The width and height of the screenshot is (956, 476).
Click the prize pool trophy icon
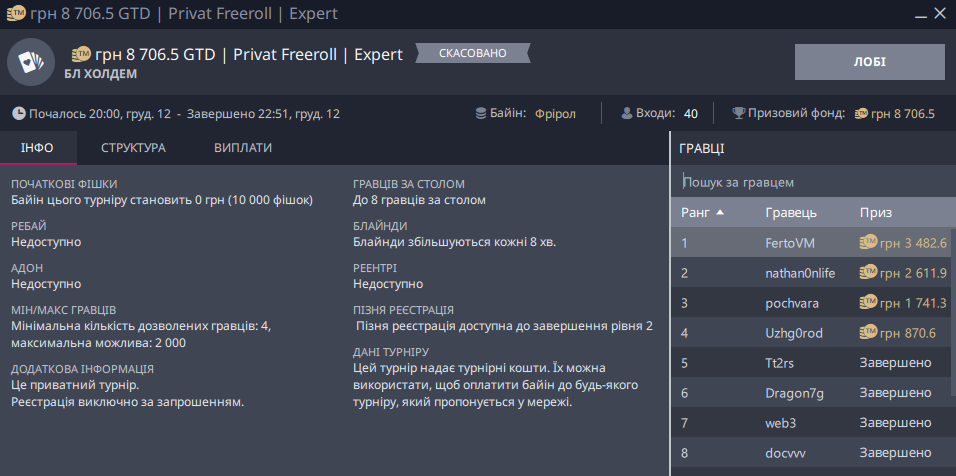click(738, 113)
